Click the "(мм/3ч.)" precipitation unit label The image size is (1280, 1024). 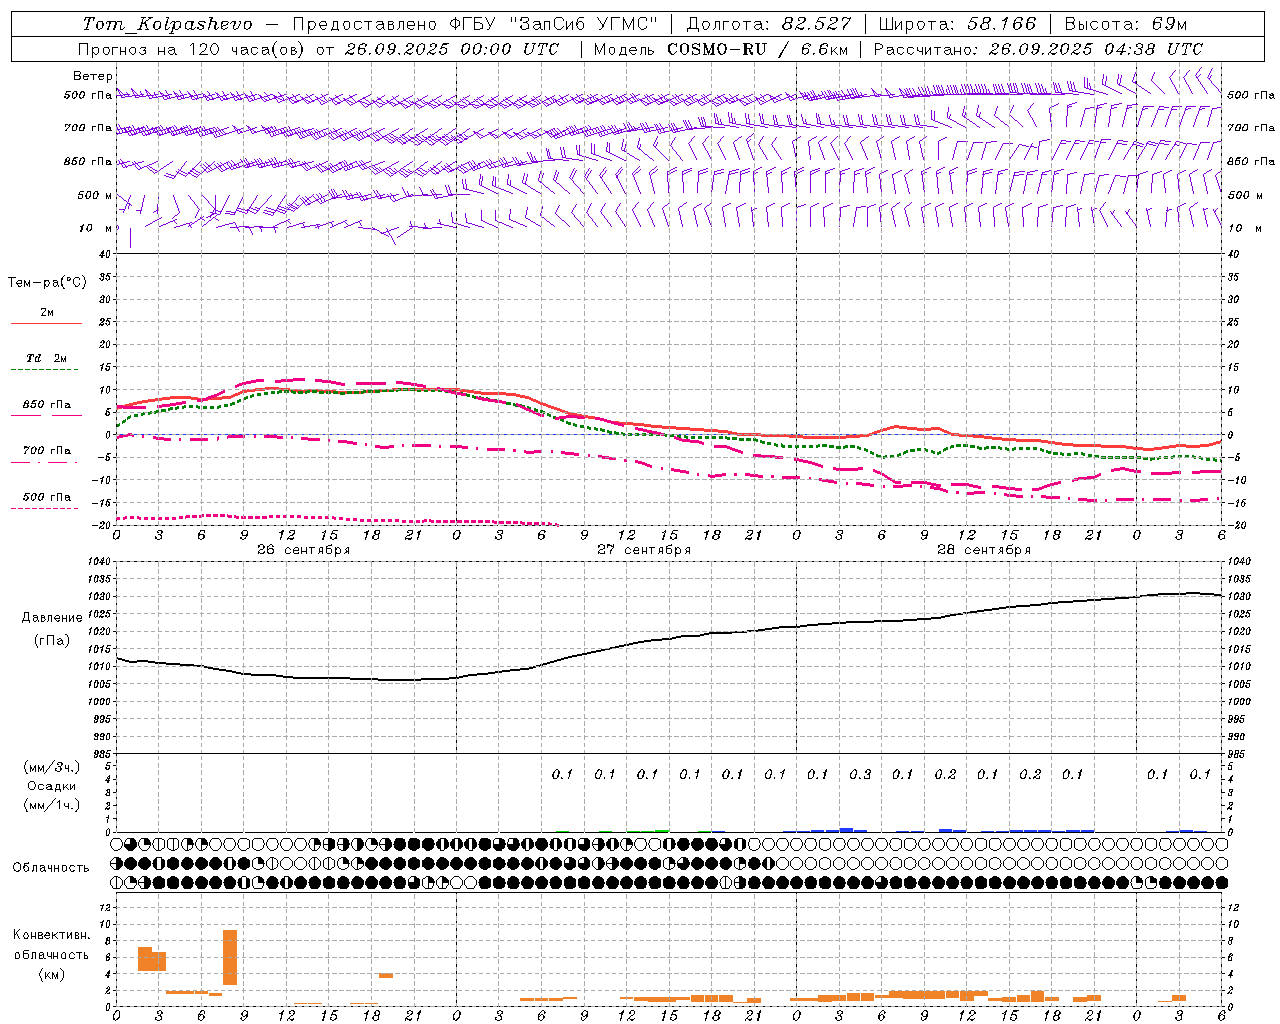[x=52, y=767]
